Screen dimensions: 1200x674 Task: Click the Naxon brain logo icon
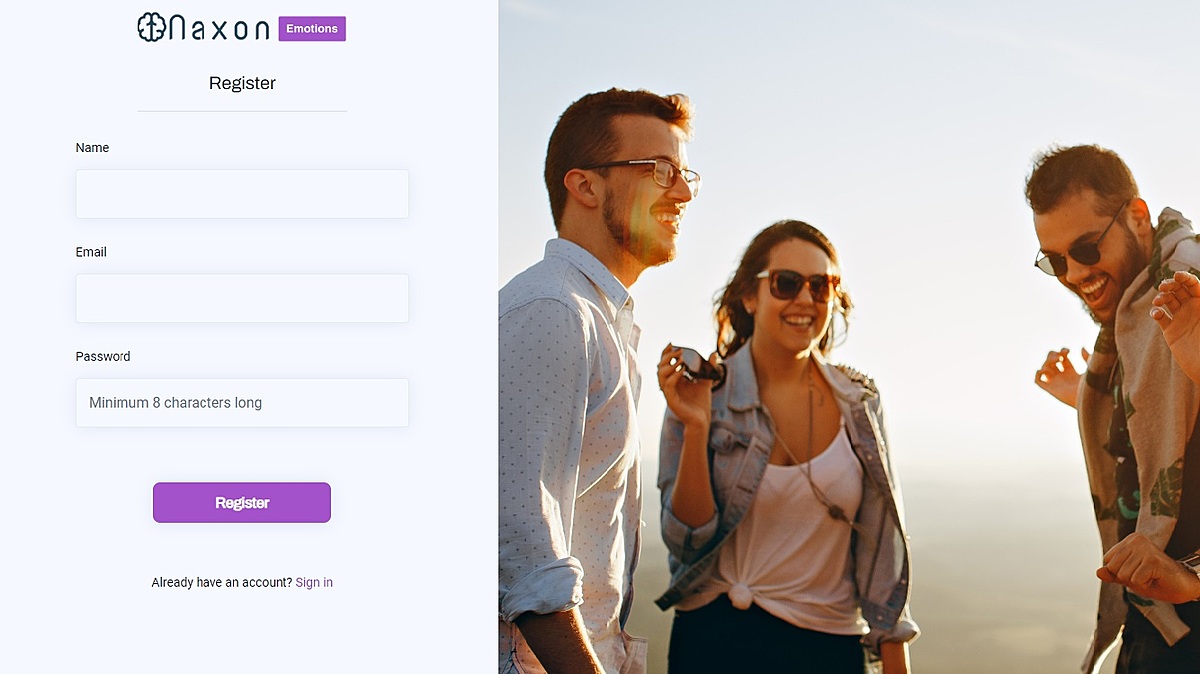pos(152,28)
